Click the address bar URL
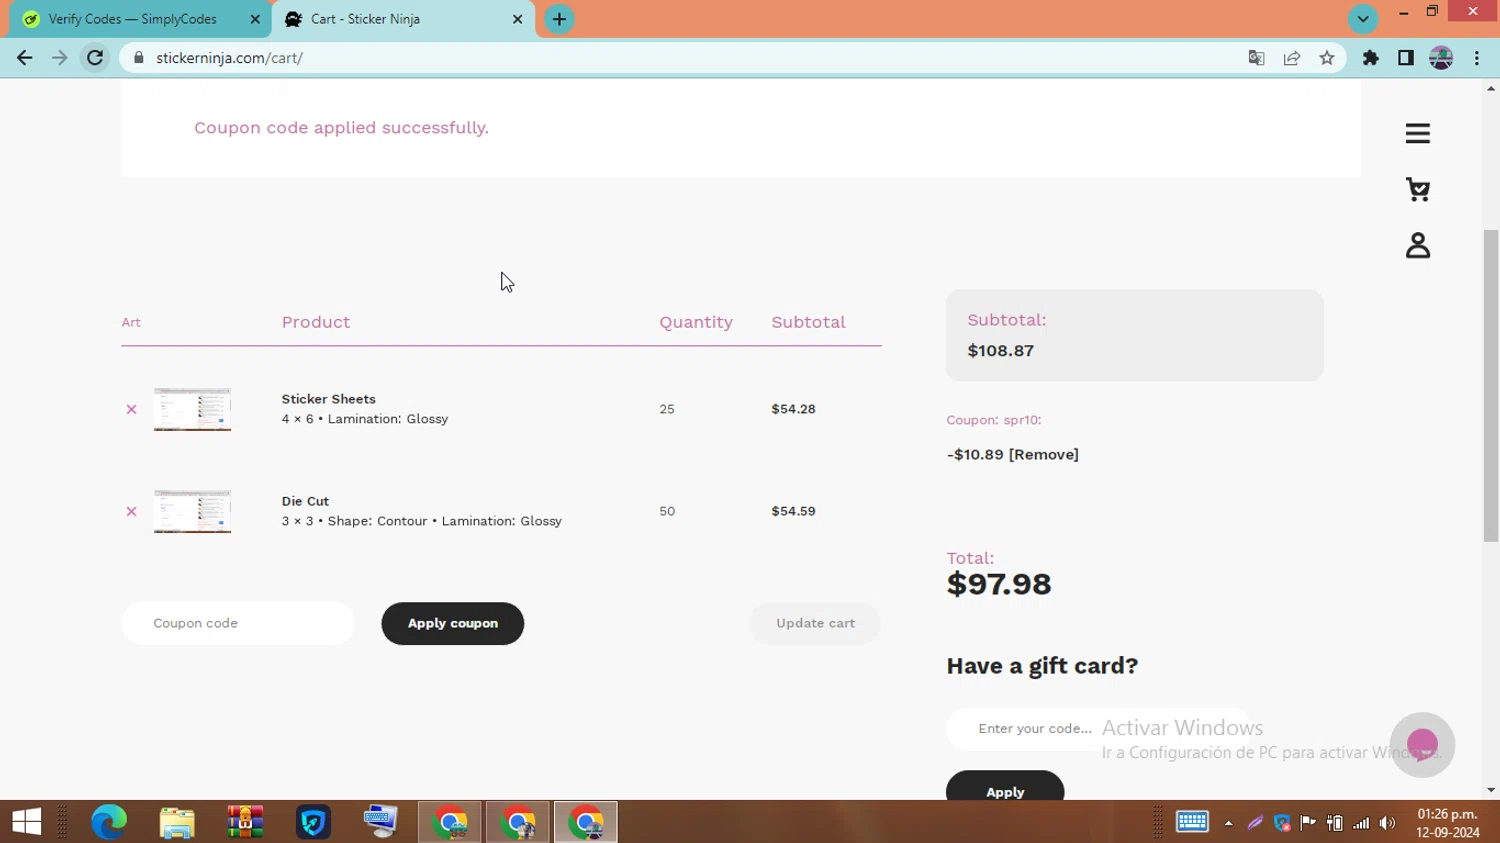This screenshot has height=843, width=1500. pos(229,58)
